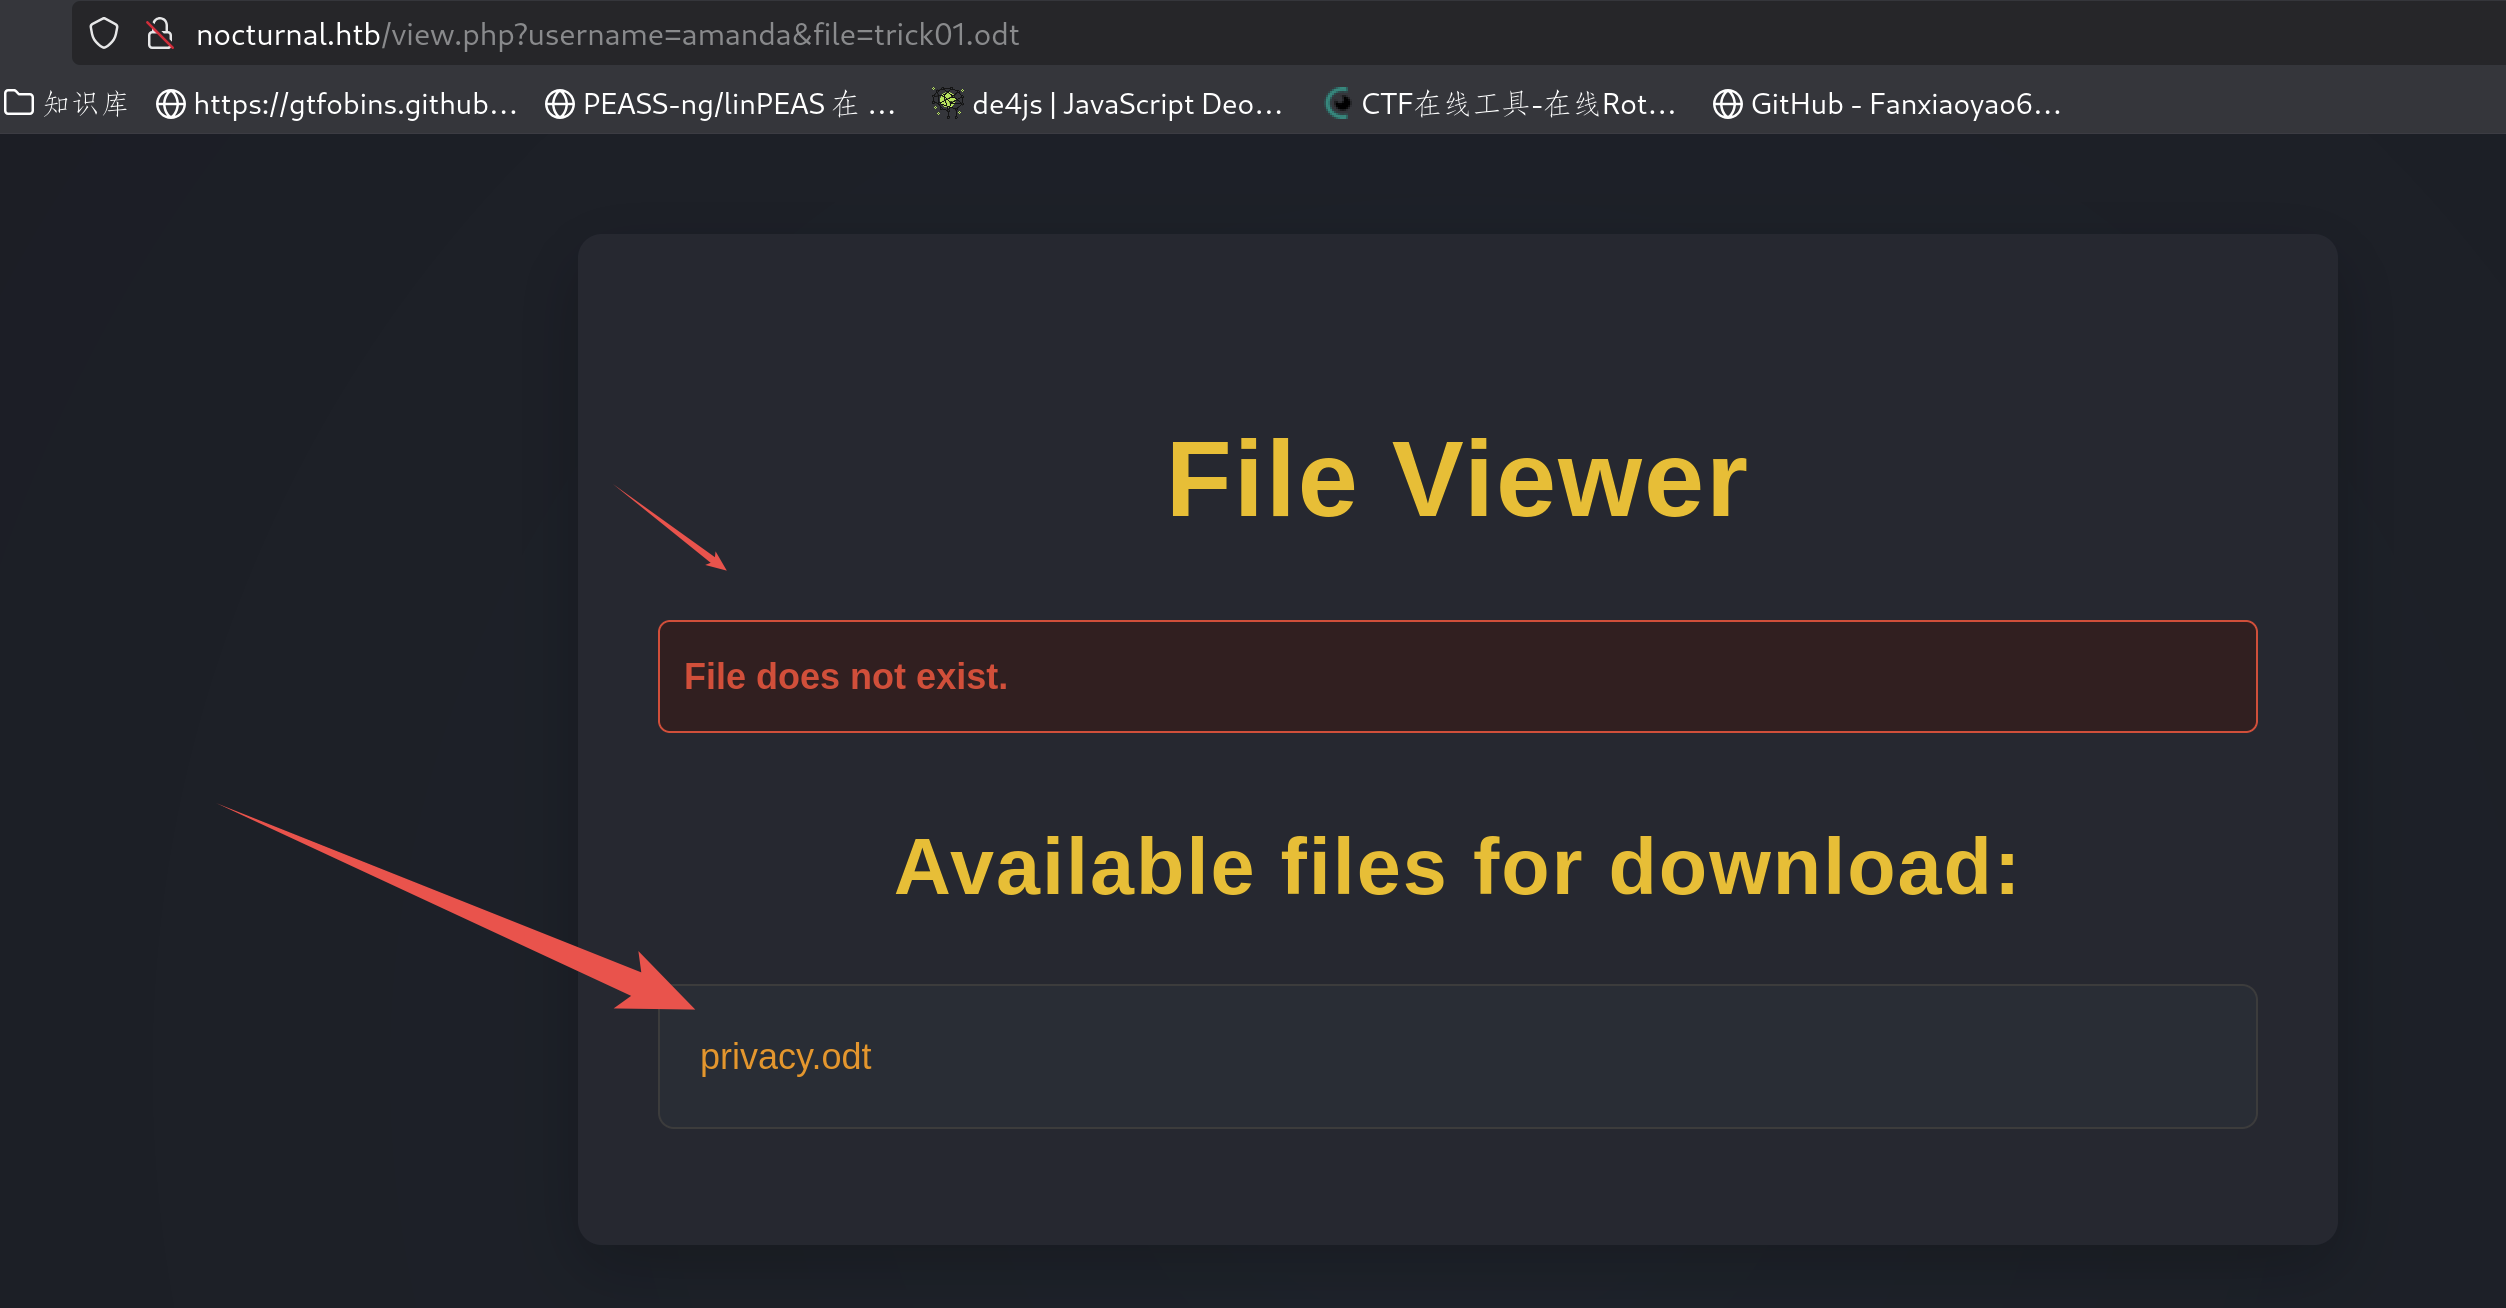Open the https://gtfobins.github bookmark text

click(355, 104)
